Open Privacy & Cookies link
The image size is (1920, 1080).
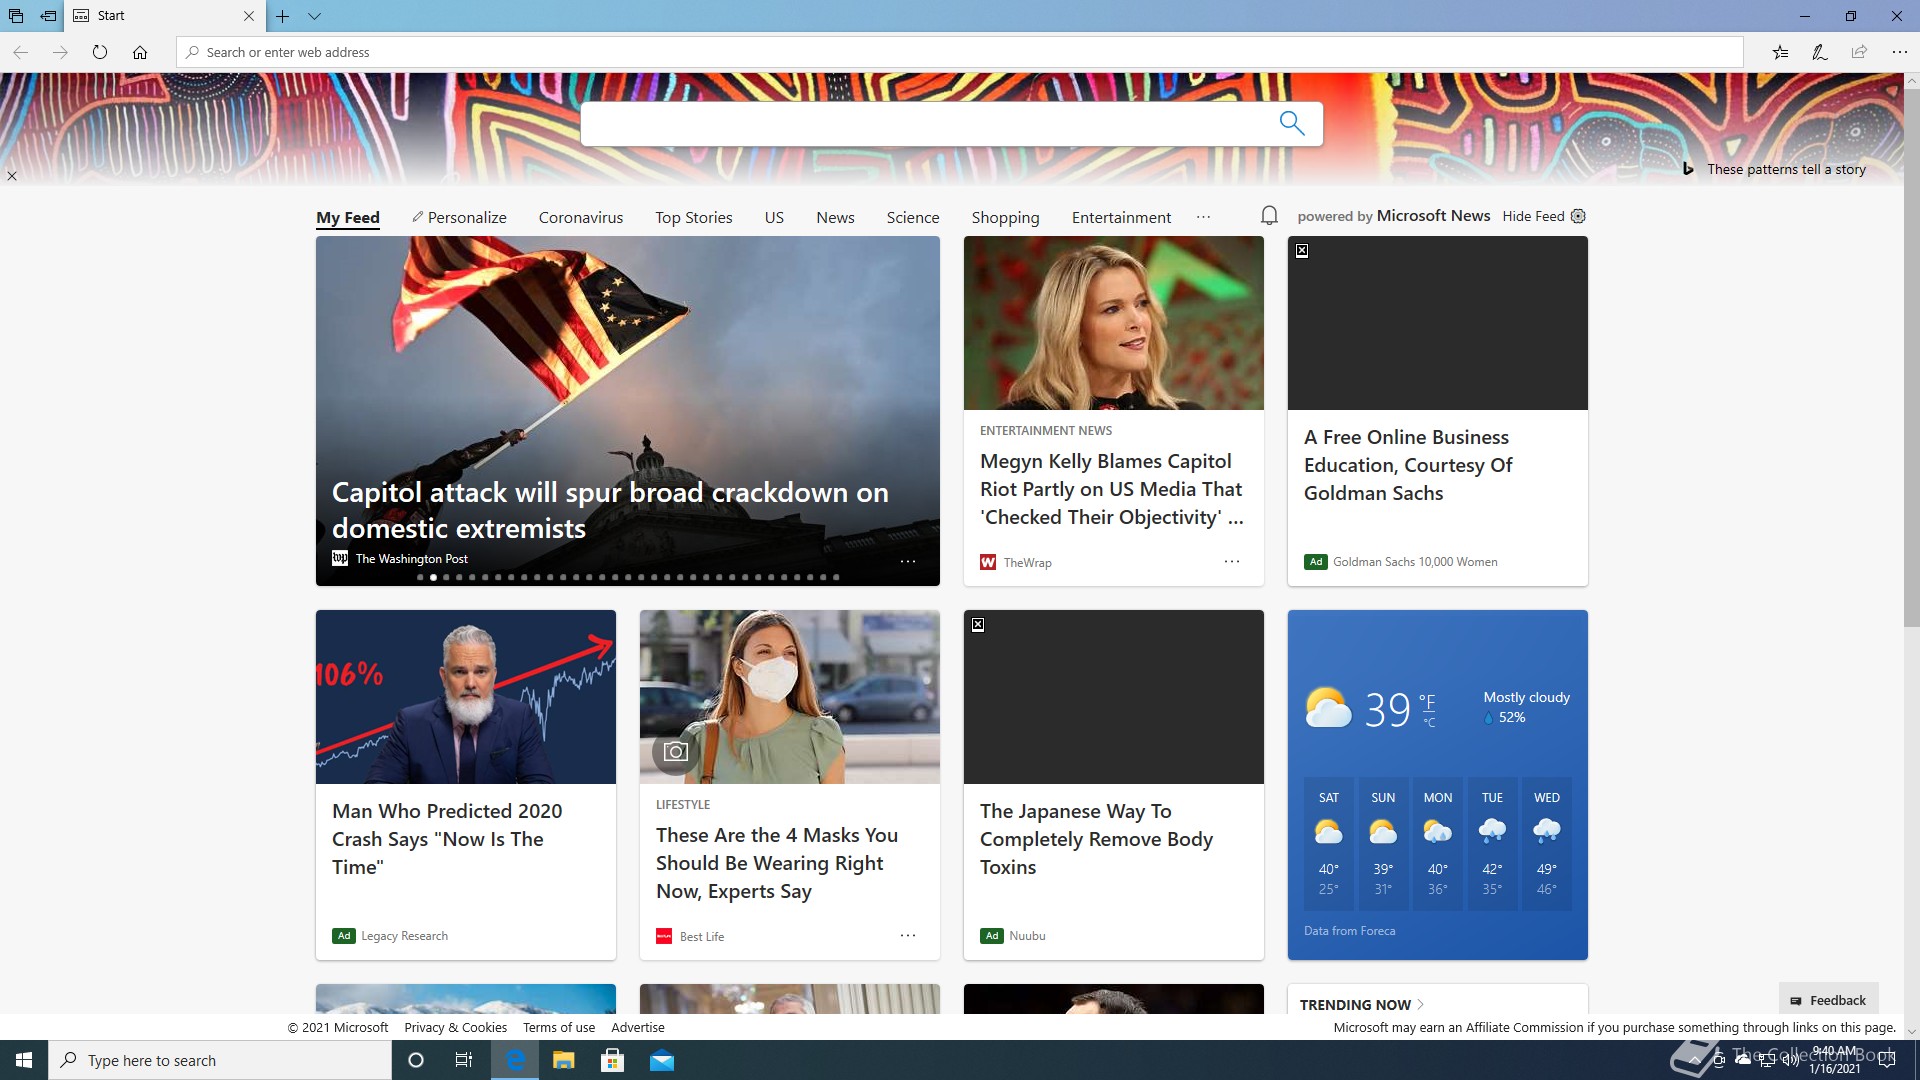[455, 1027]
